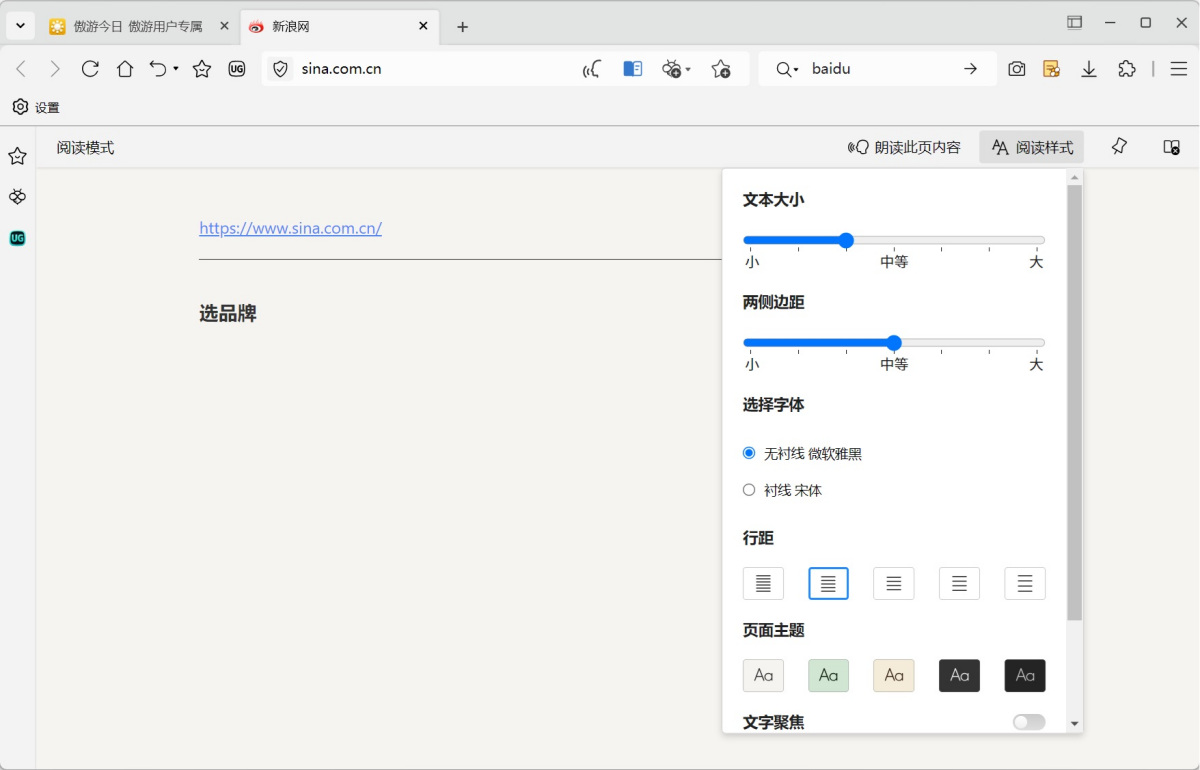Pin the reading style panel

[1118, 146]
